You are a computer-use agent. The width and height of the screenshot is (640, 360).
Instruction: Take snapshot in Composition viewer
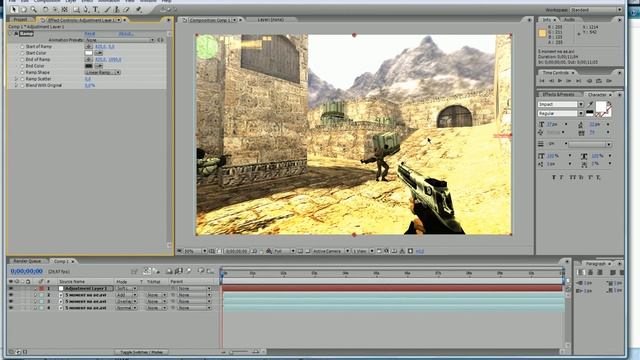pos(254,251)
